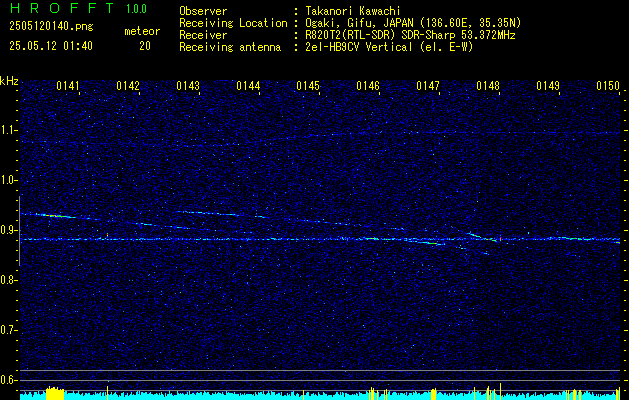Click the 0141 time marker
The image size is (629, 400).
click(x=68, y=86)
